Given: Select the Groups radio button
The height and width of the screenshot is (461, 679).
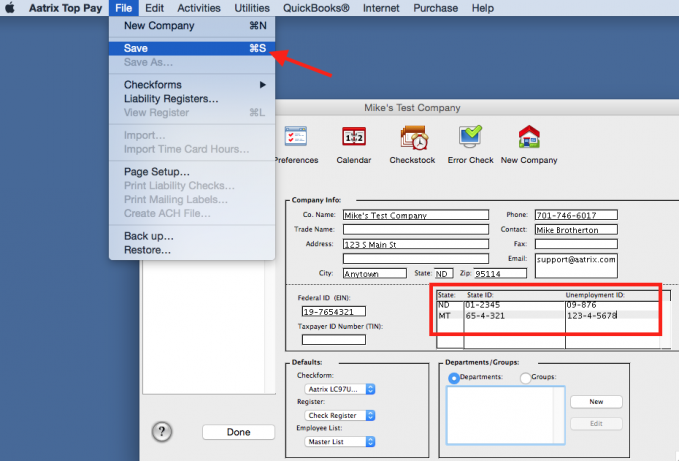Looking at the screenshot, I should (526, 377).
